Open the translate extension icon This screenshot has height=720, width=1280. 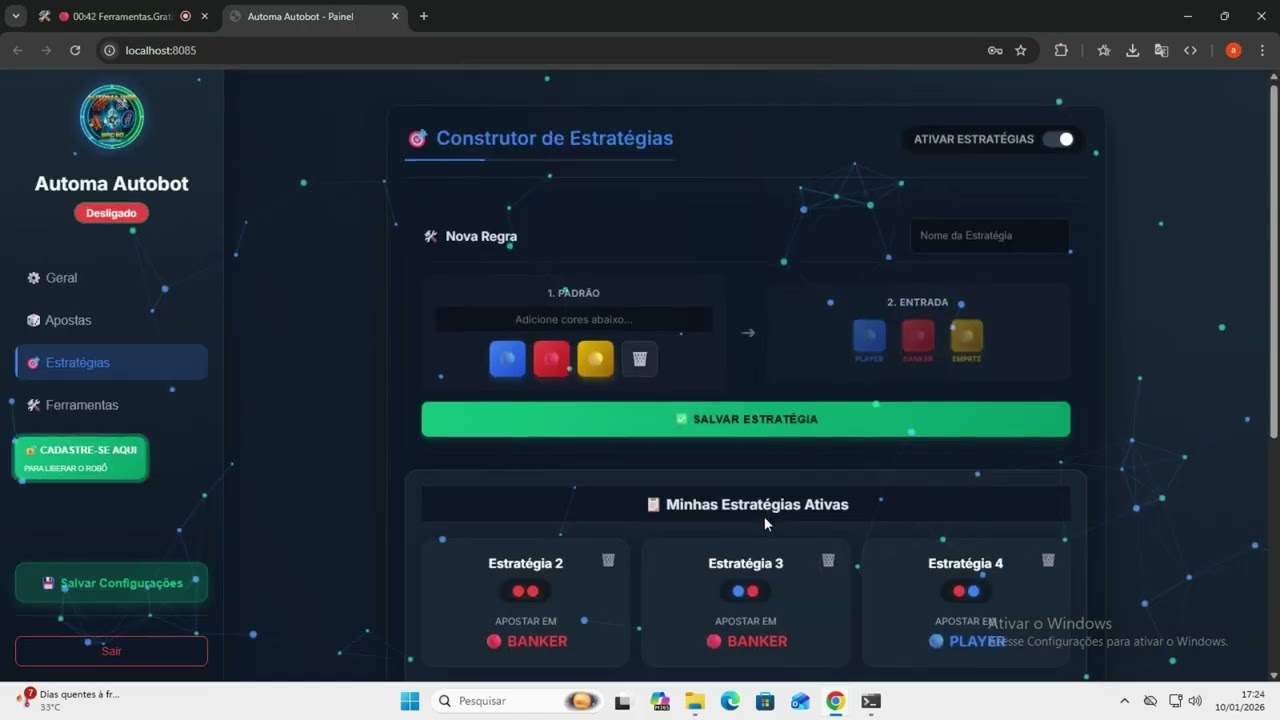pos(1161,50)
